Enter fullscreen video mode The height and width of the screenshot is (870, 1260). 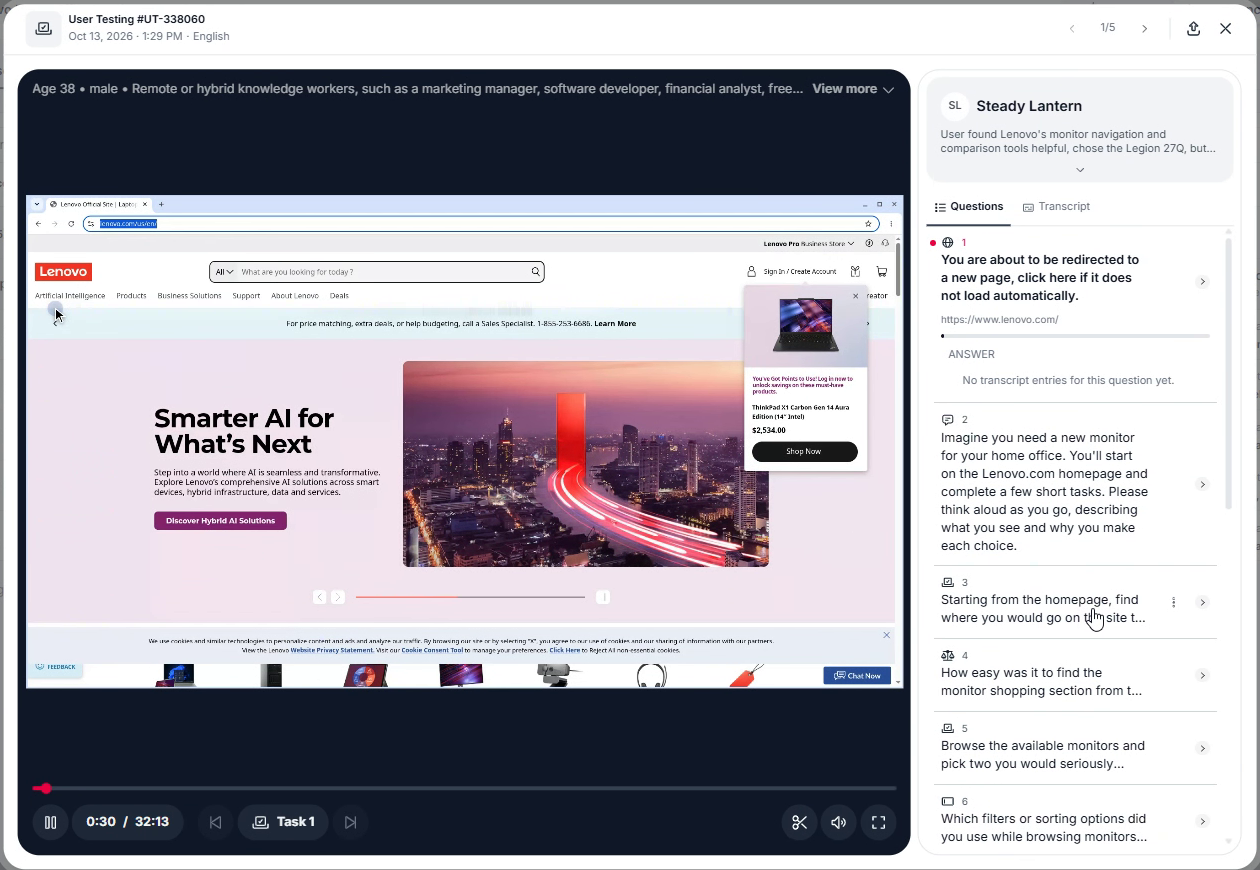[878, 822]
